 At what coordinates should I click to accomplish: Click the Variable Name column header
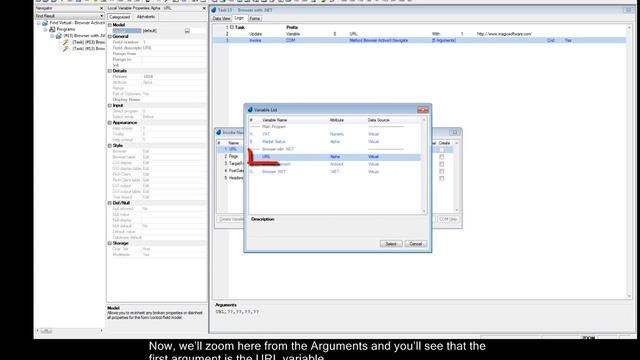pyautogui.click(x=274, y=120)
